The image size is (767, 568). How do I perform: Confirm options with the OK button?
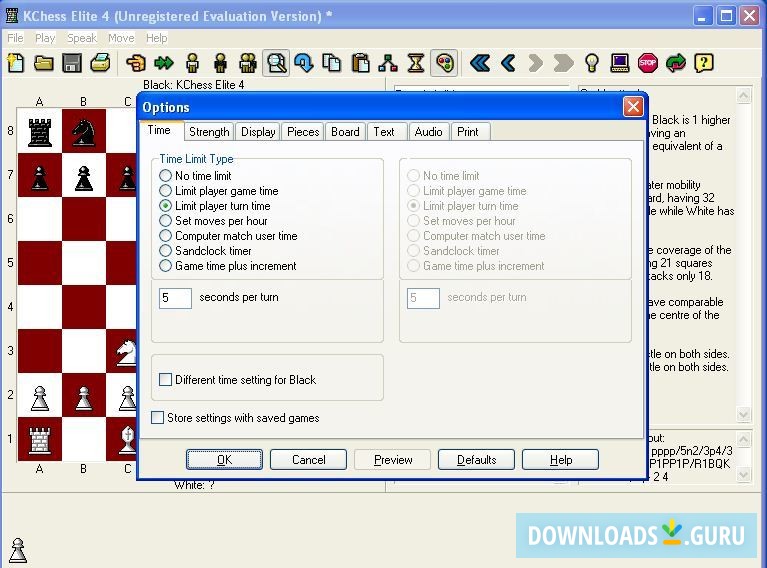[x=225, y=460]
